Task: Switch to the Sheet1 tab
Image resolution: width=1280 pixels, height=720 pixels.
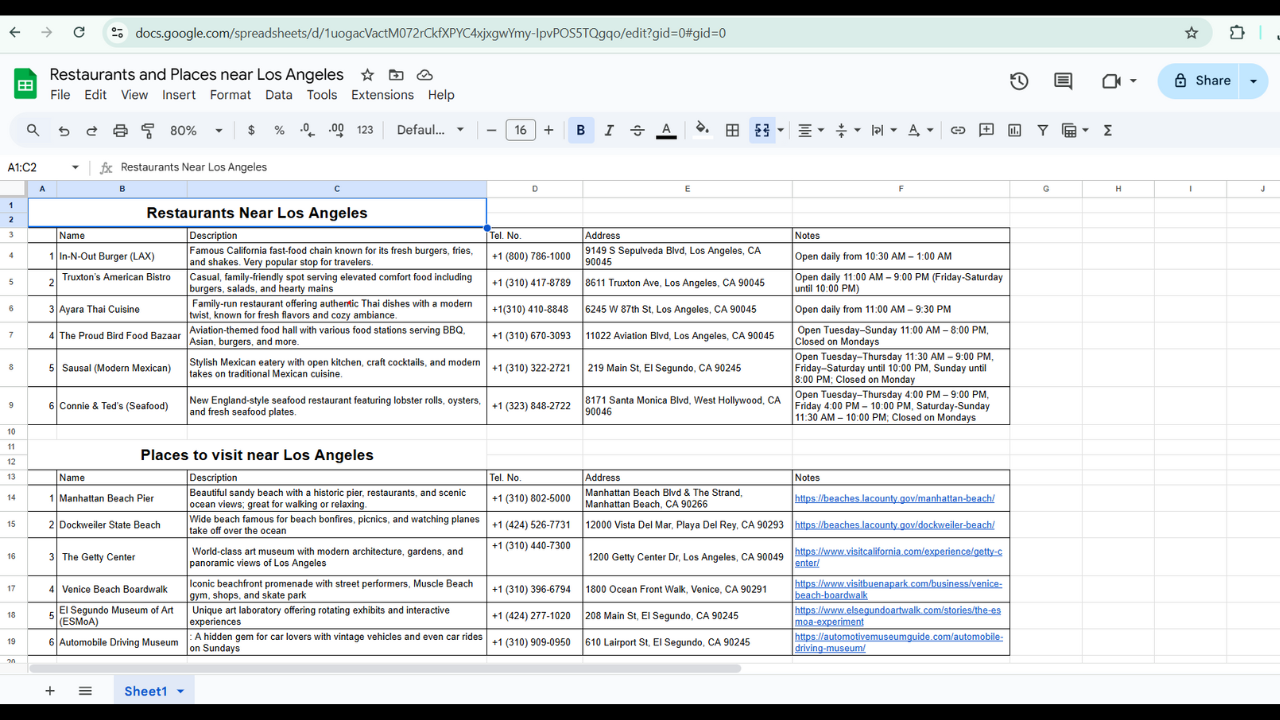Action: 145,691
